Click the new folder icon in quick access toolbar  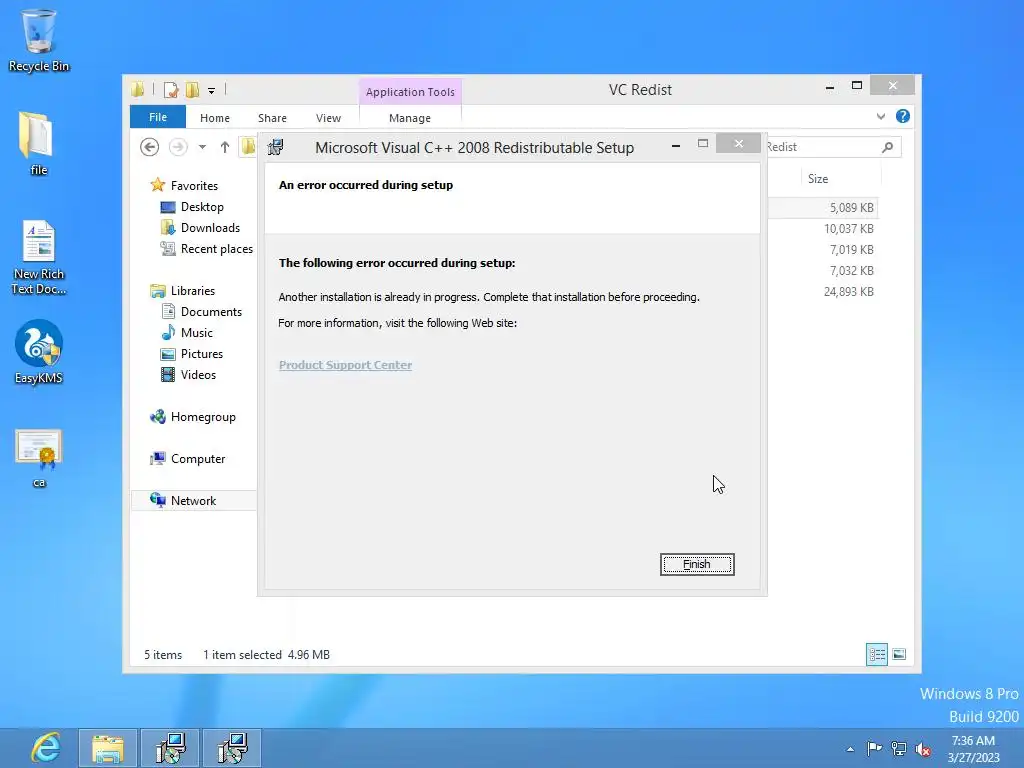(x=192, y=89)
